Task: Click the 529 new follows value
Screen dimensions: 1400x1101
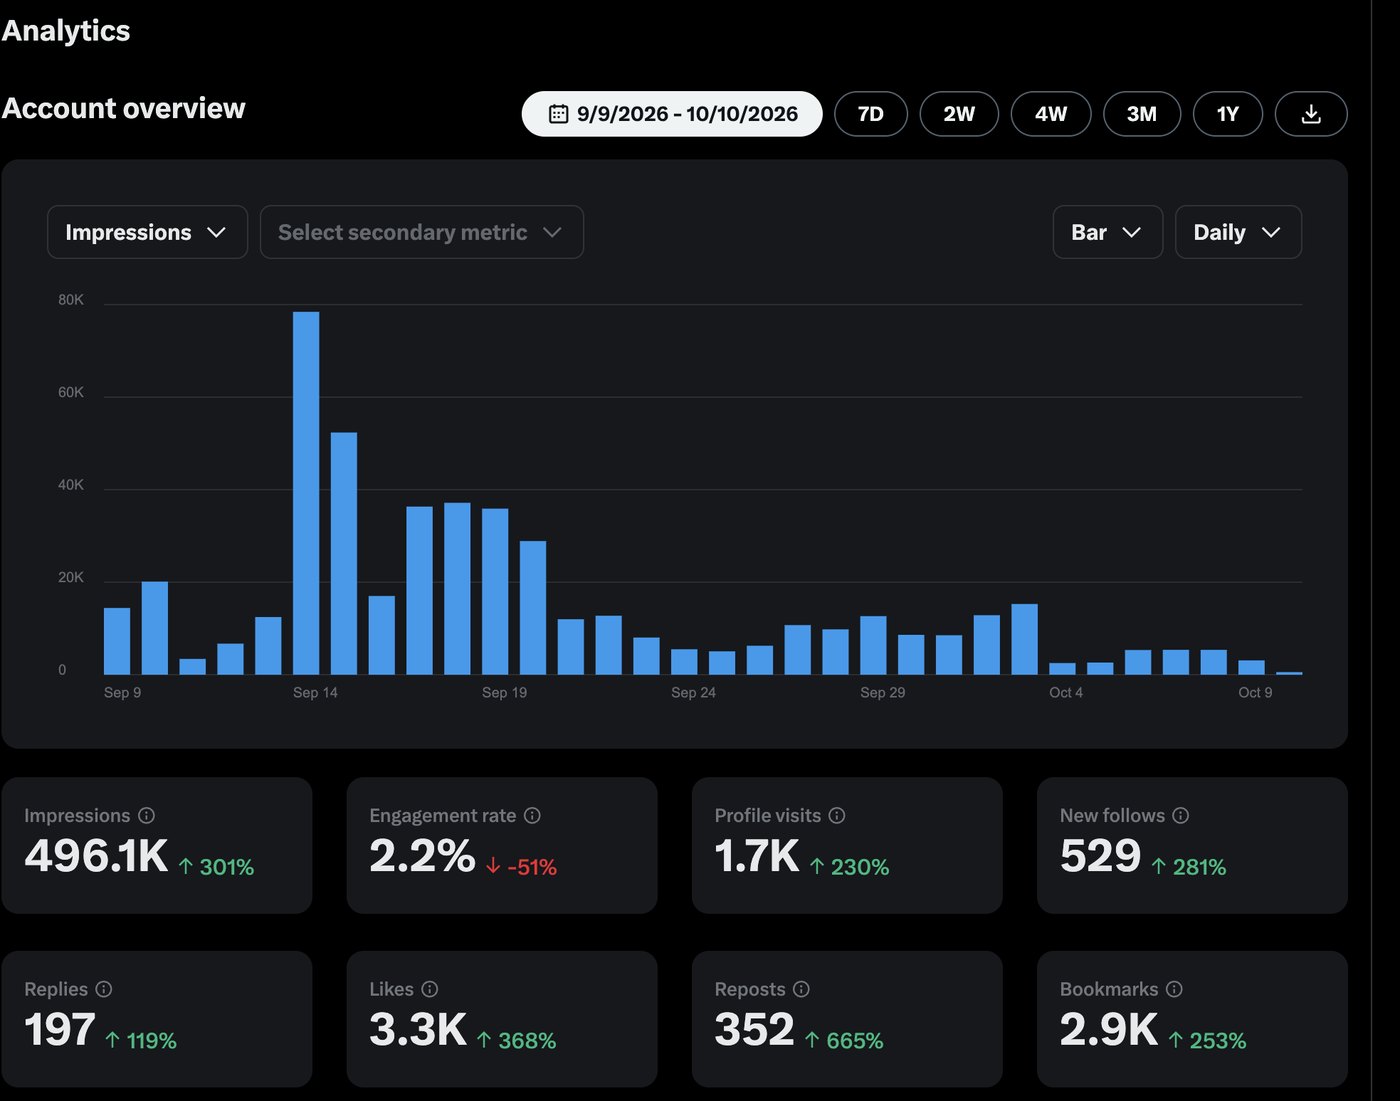Action: (x=1100, y=856)
